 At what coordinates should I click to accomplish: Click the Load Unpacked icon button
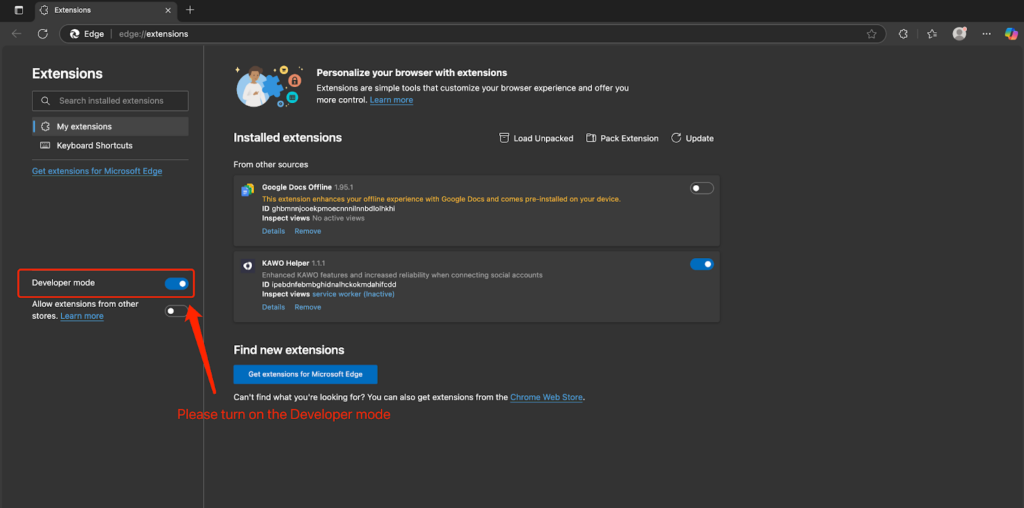click(x=504, y=138)
